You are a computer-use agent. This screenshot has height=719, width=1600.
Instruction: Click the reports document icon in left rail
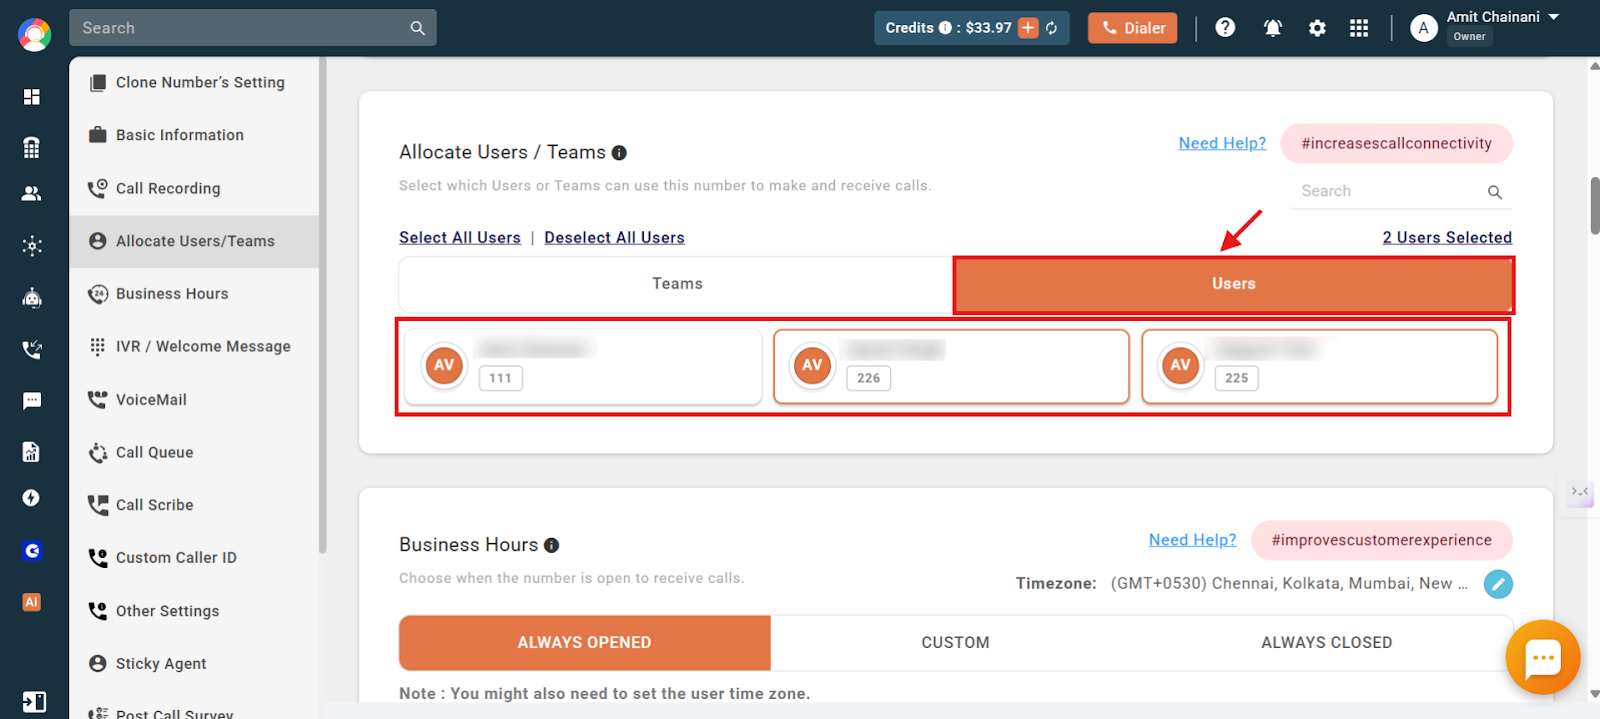(x=32, y=452)
